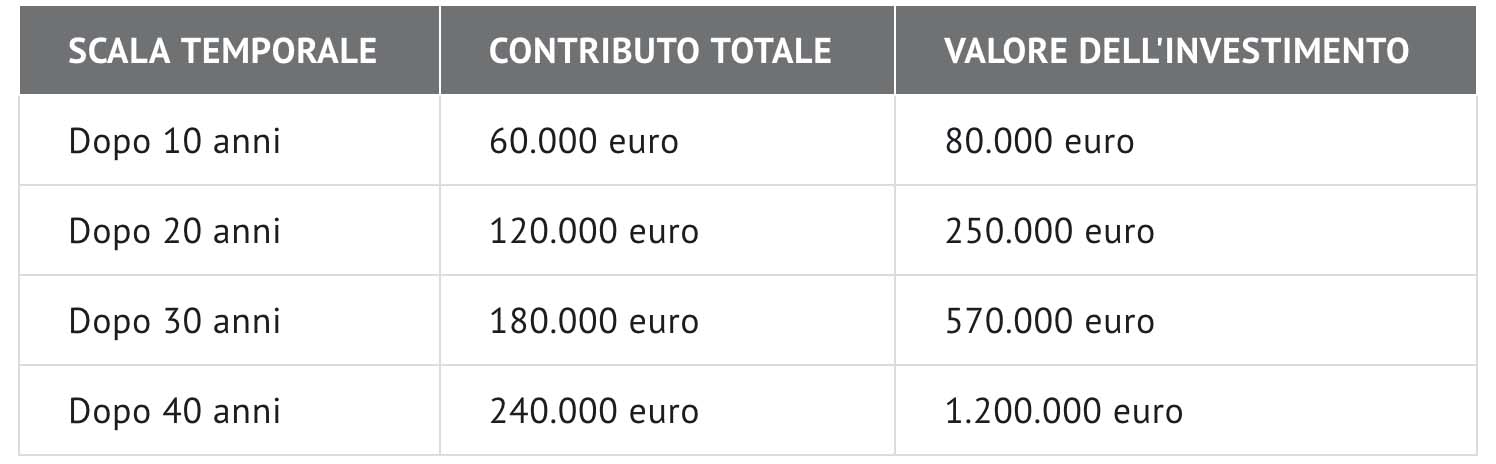Click the '180.000 euro' contribution cell
The image size is (1496, 464).
pos(594,321)
